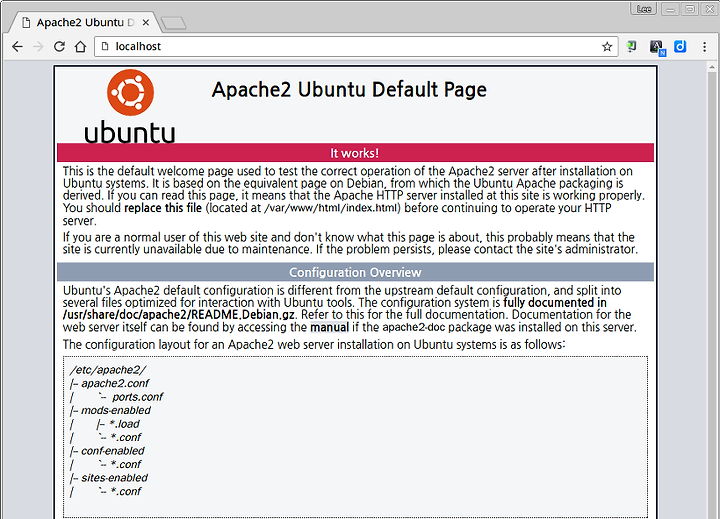Click the scrollbar up arrow
The image size is (720, 519).
tap(712, 68)
